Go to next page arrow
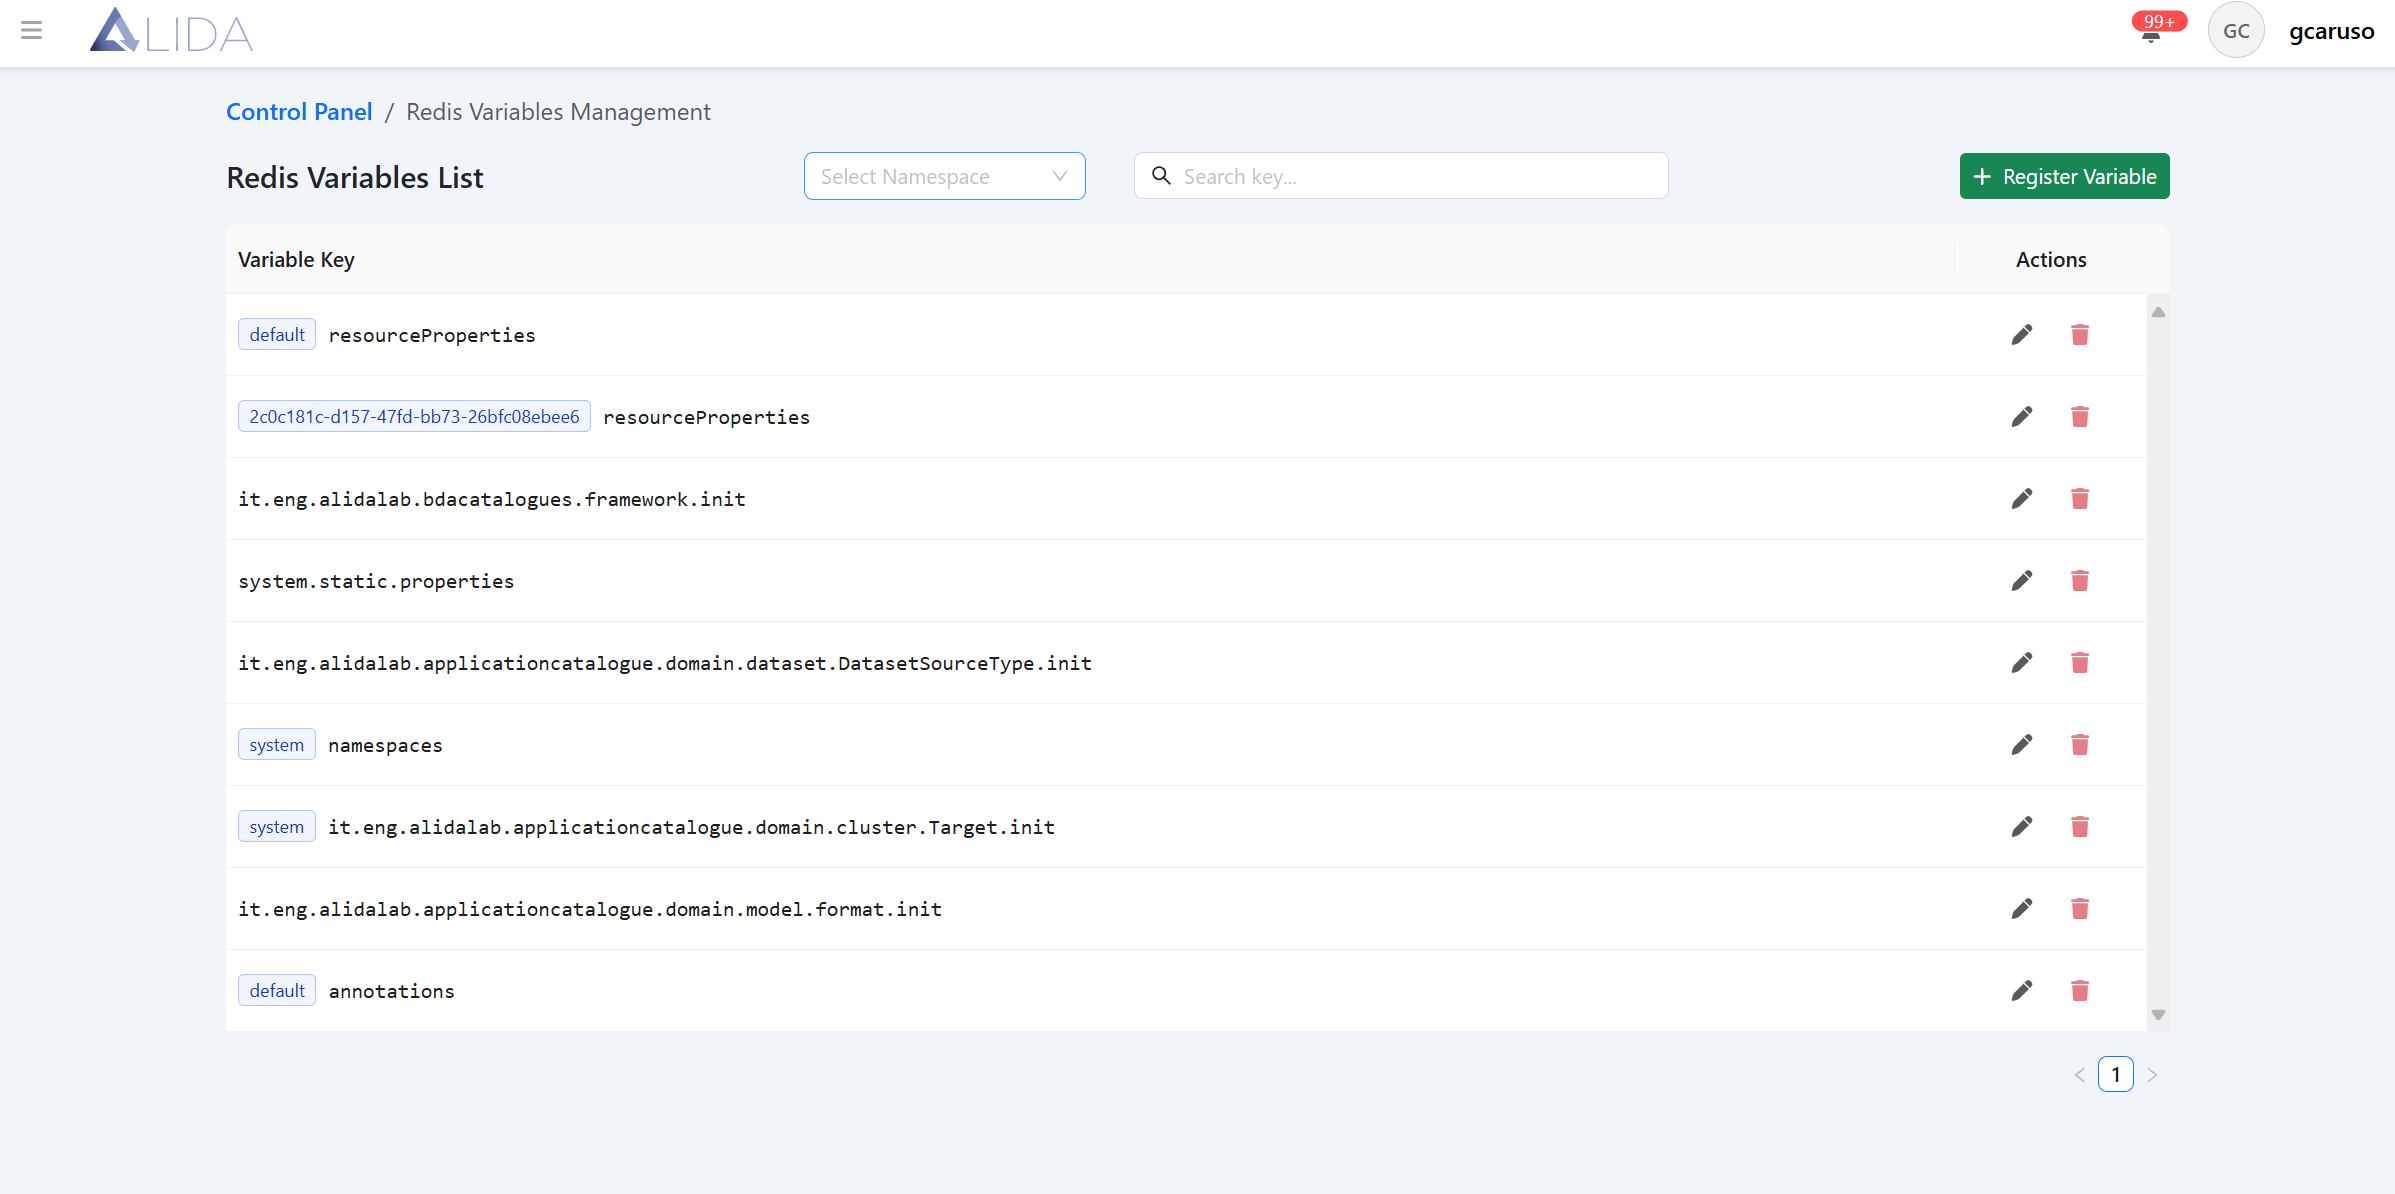 [x=2152, y=1075]
